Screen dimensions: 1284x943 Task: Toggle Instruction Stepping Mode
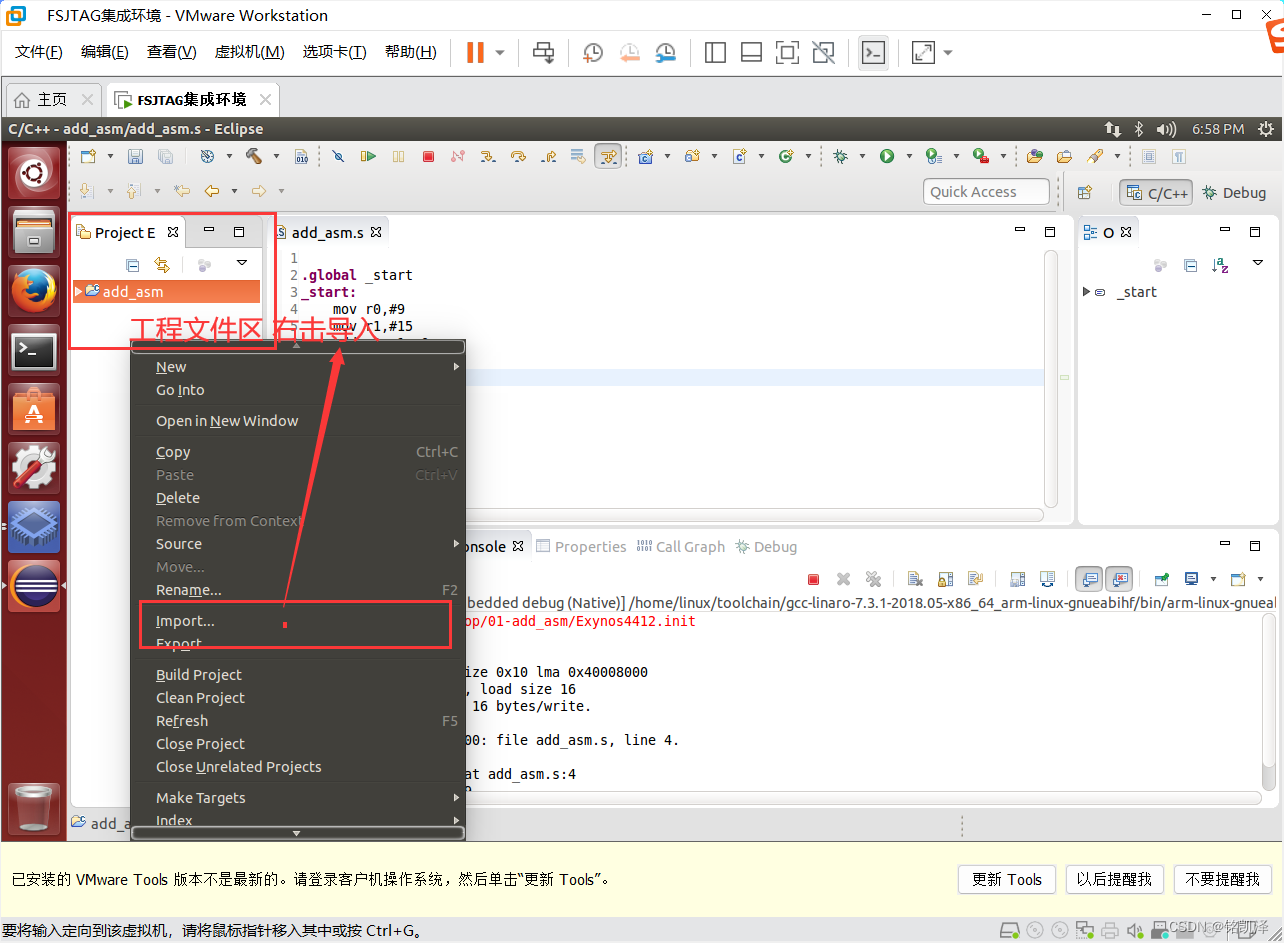(x=608, y=157)
